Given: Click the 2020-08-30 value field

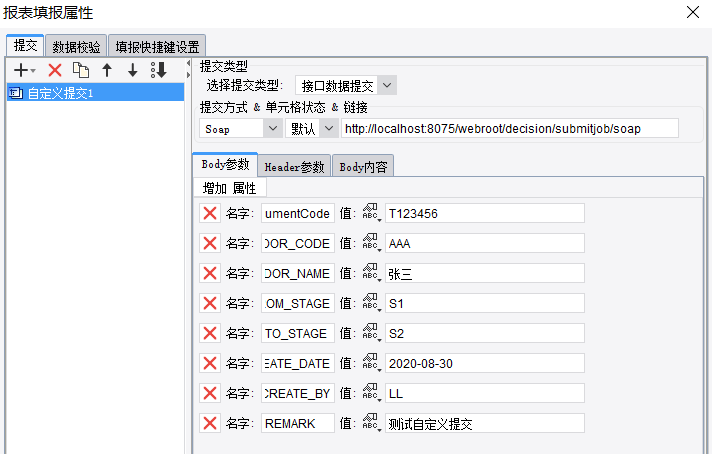Looking at the screenshot, I should (485, 363).
